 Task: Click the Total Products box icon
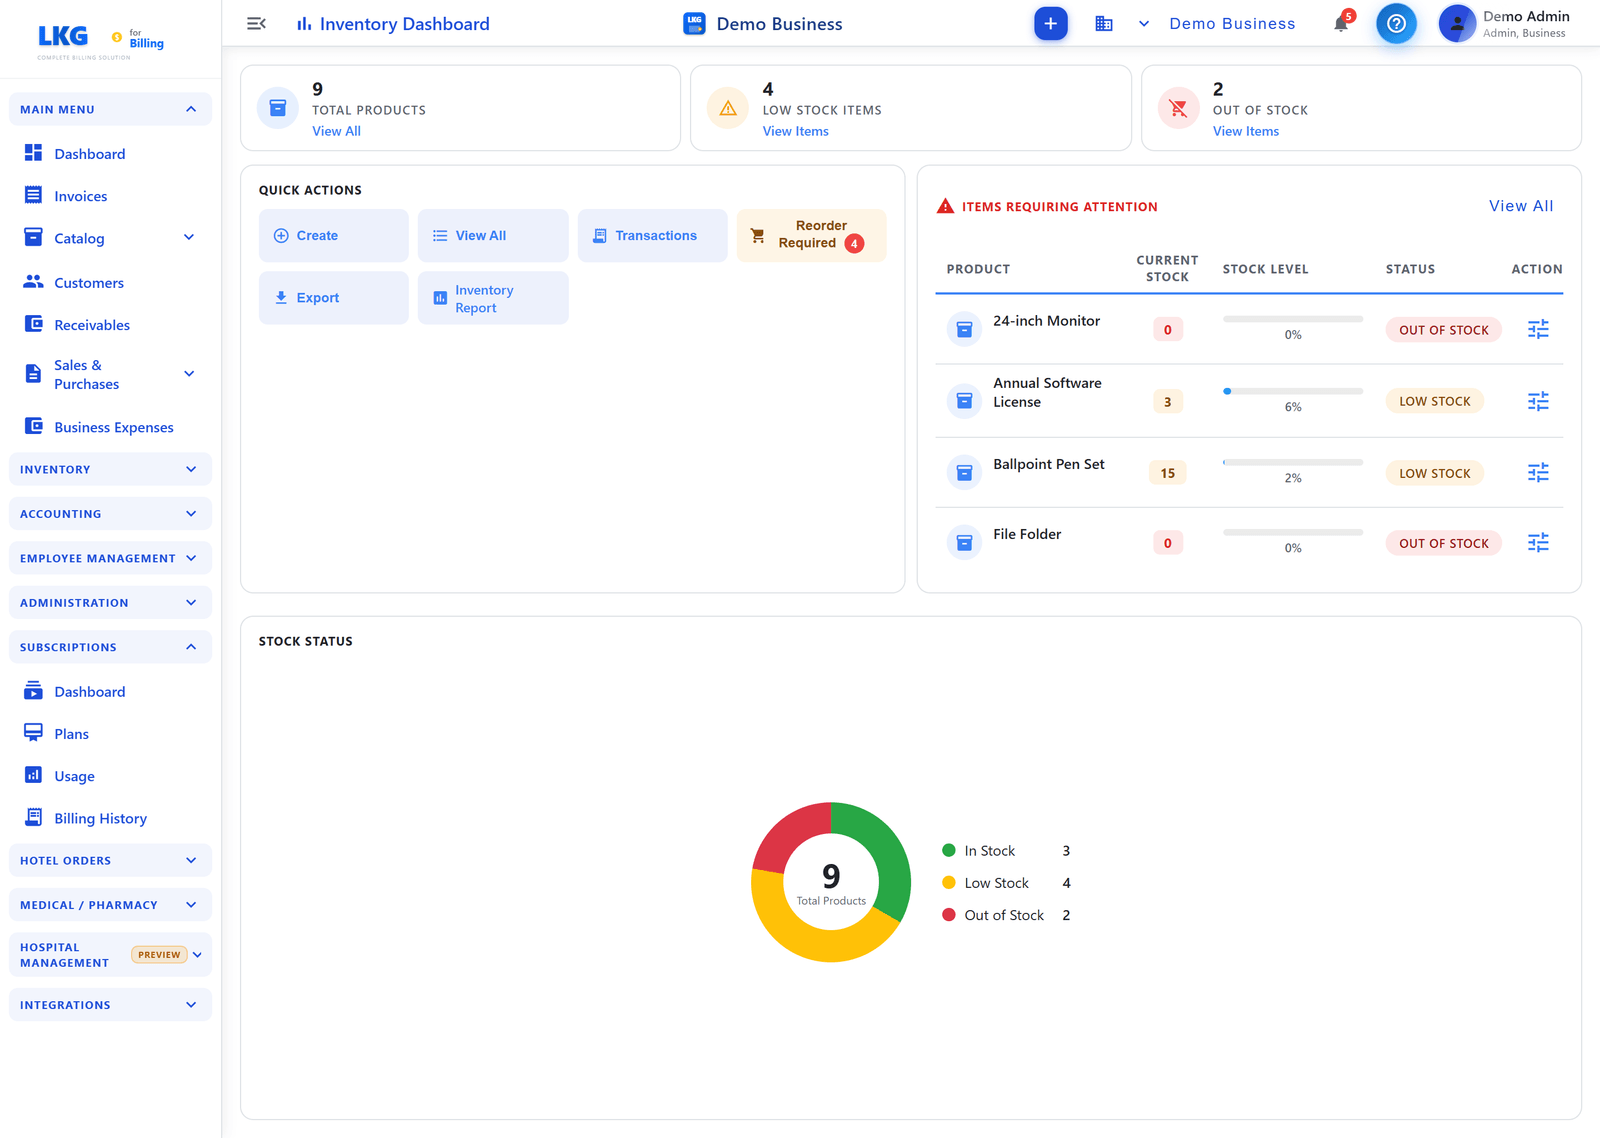tap(278, 108)
